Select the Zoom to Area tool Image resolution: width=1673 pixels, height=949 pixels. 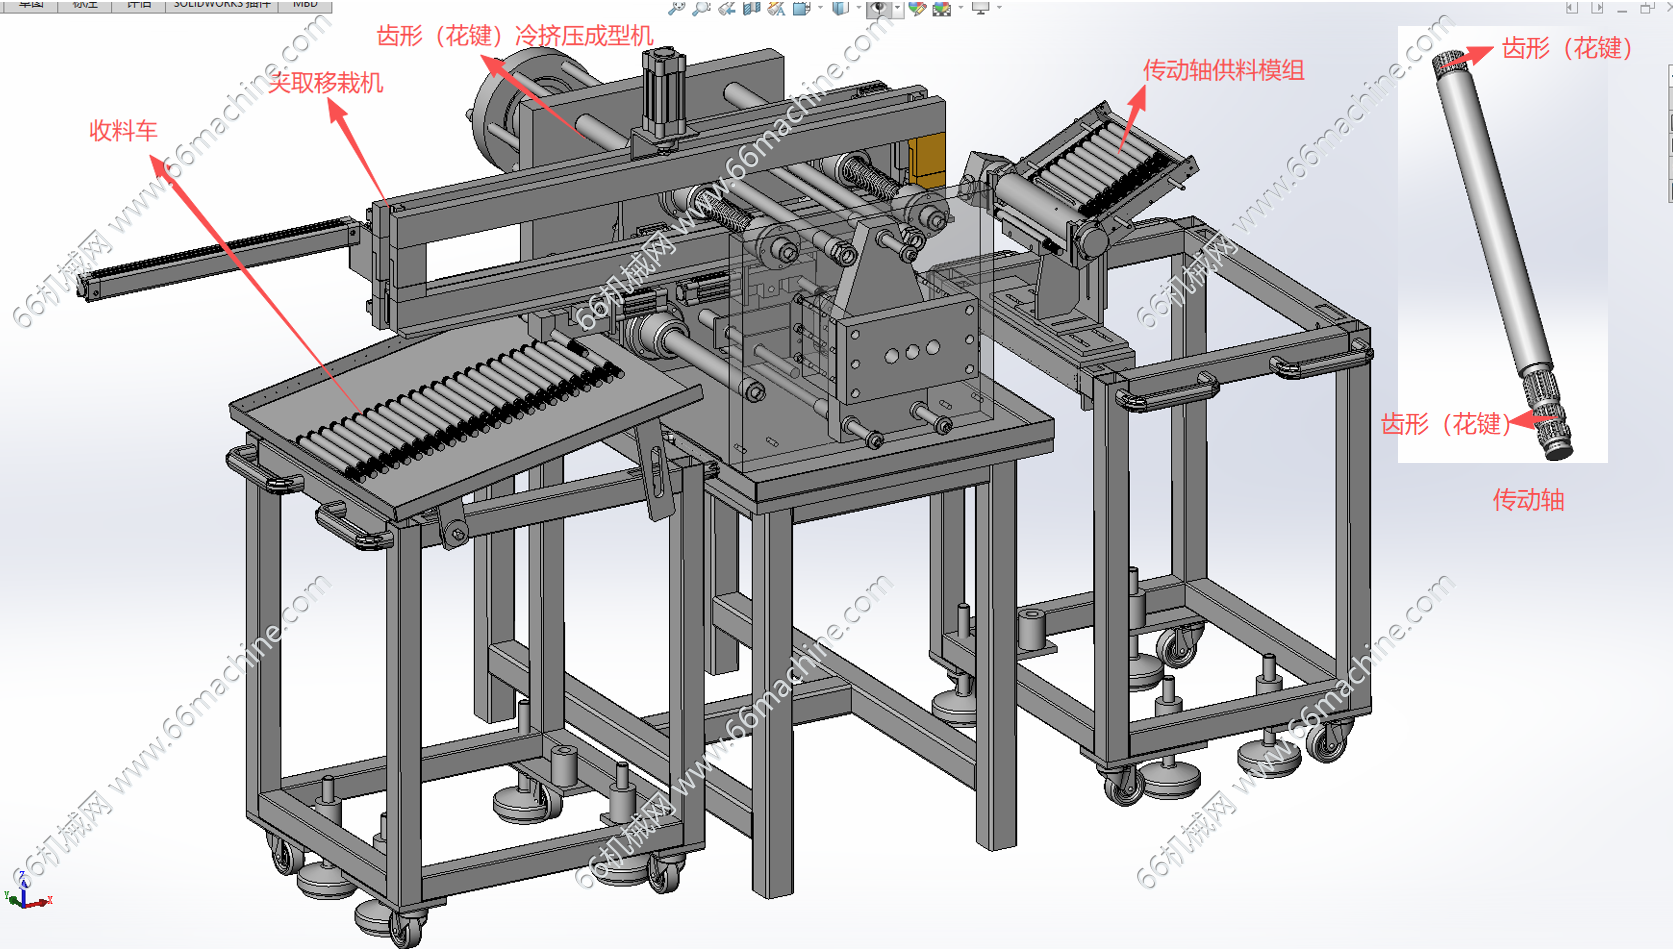tap(702, 7)
